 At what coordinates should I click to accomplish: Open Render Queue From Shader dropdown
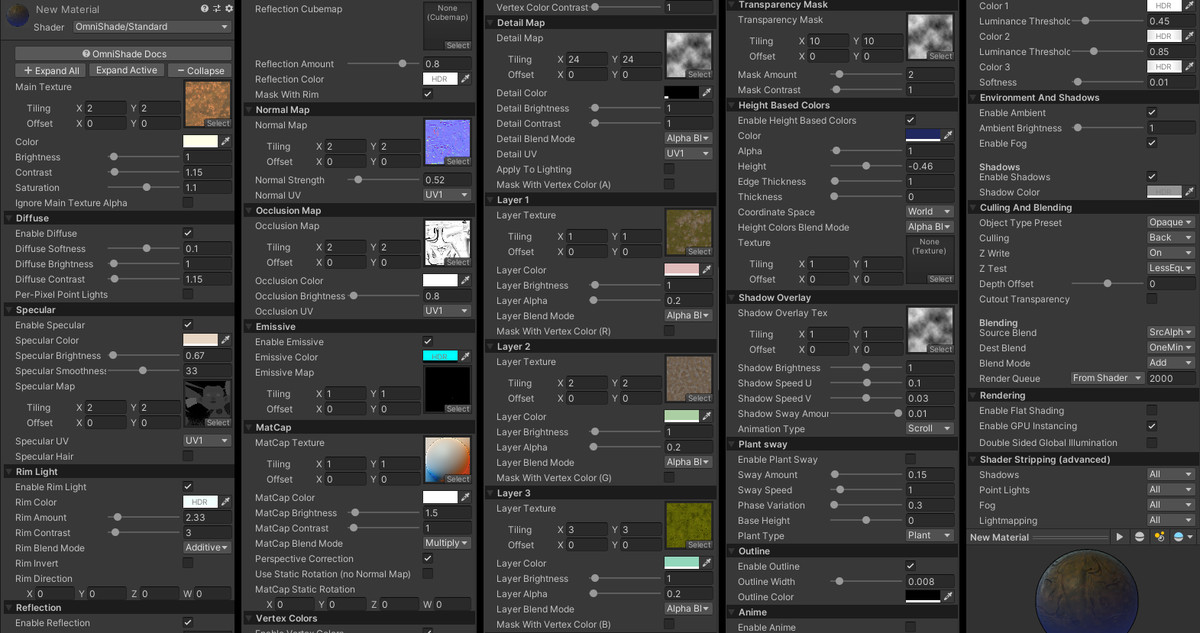(1106, 378)
